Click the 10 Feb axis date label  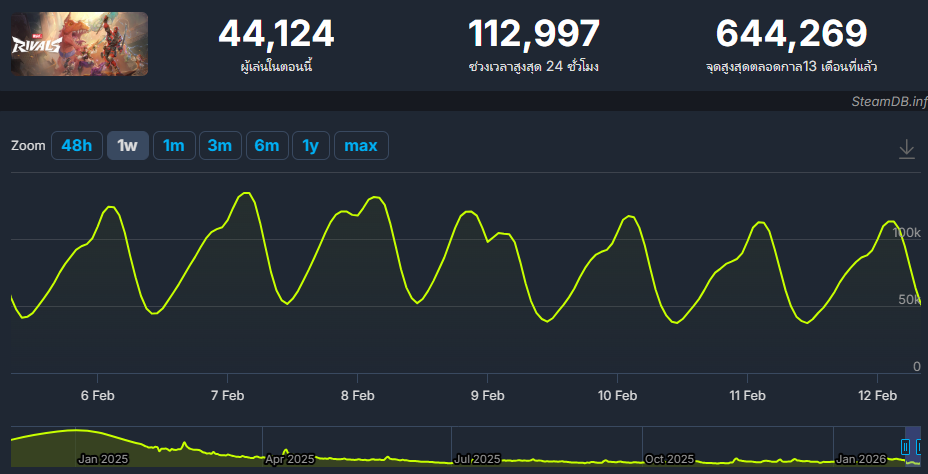pos(617,395)
